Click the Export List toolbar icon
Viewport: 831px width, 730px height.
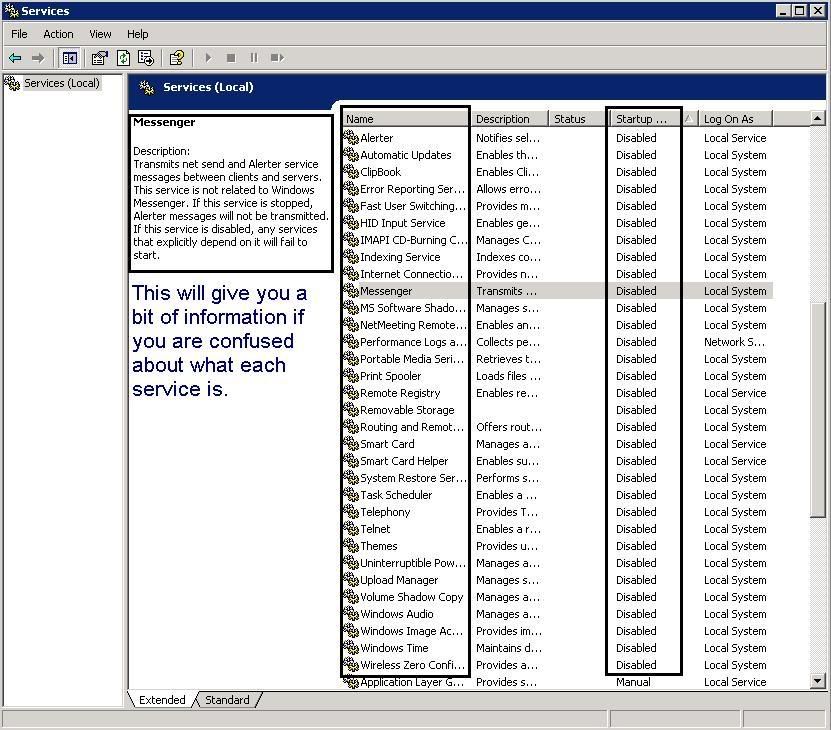coord(146,58)
